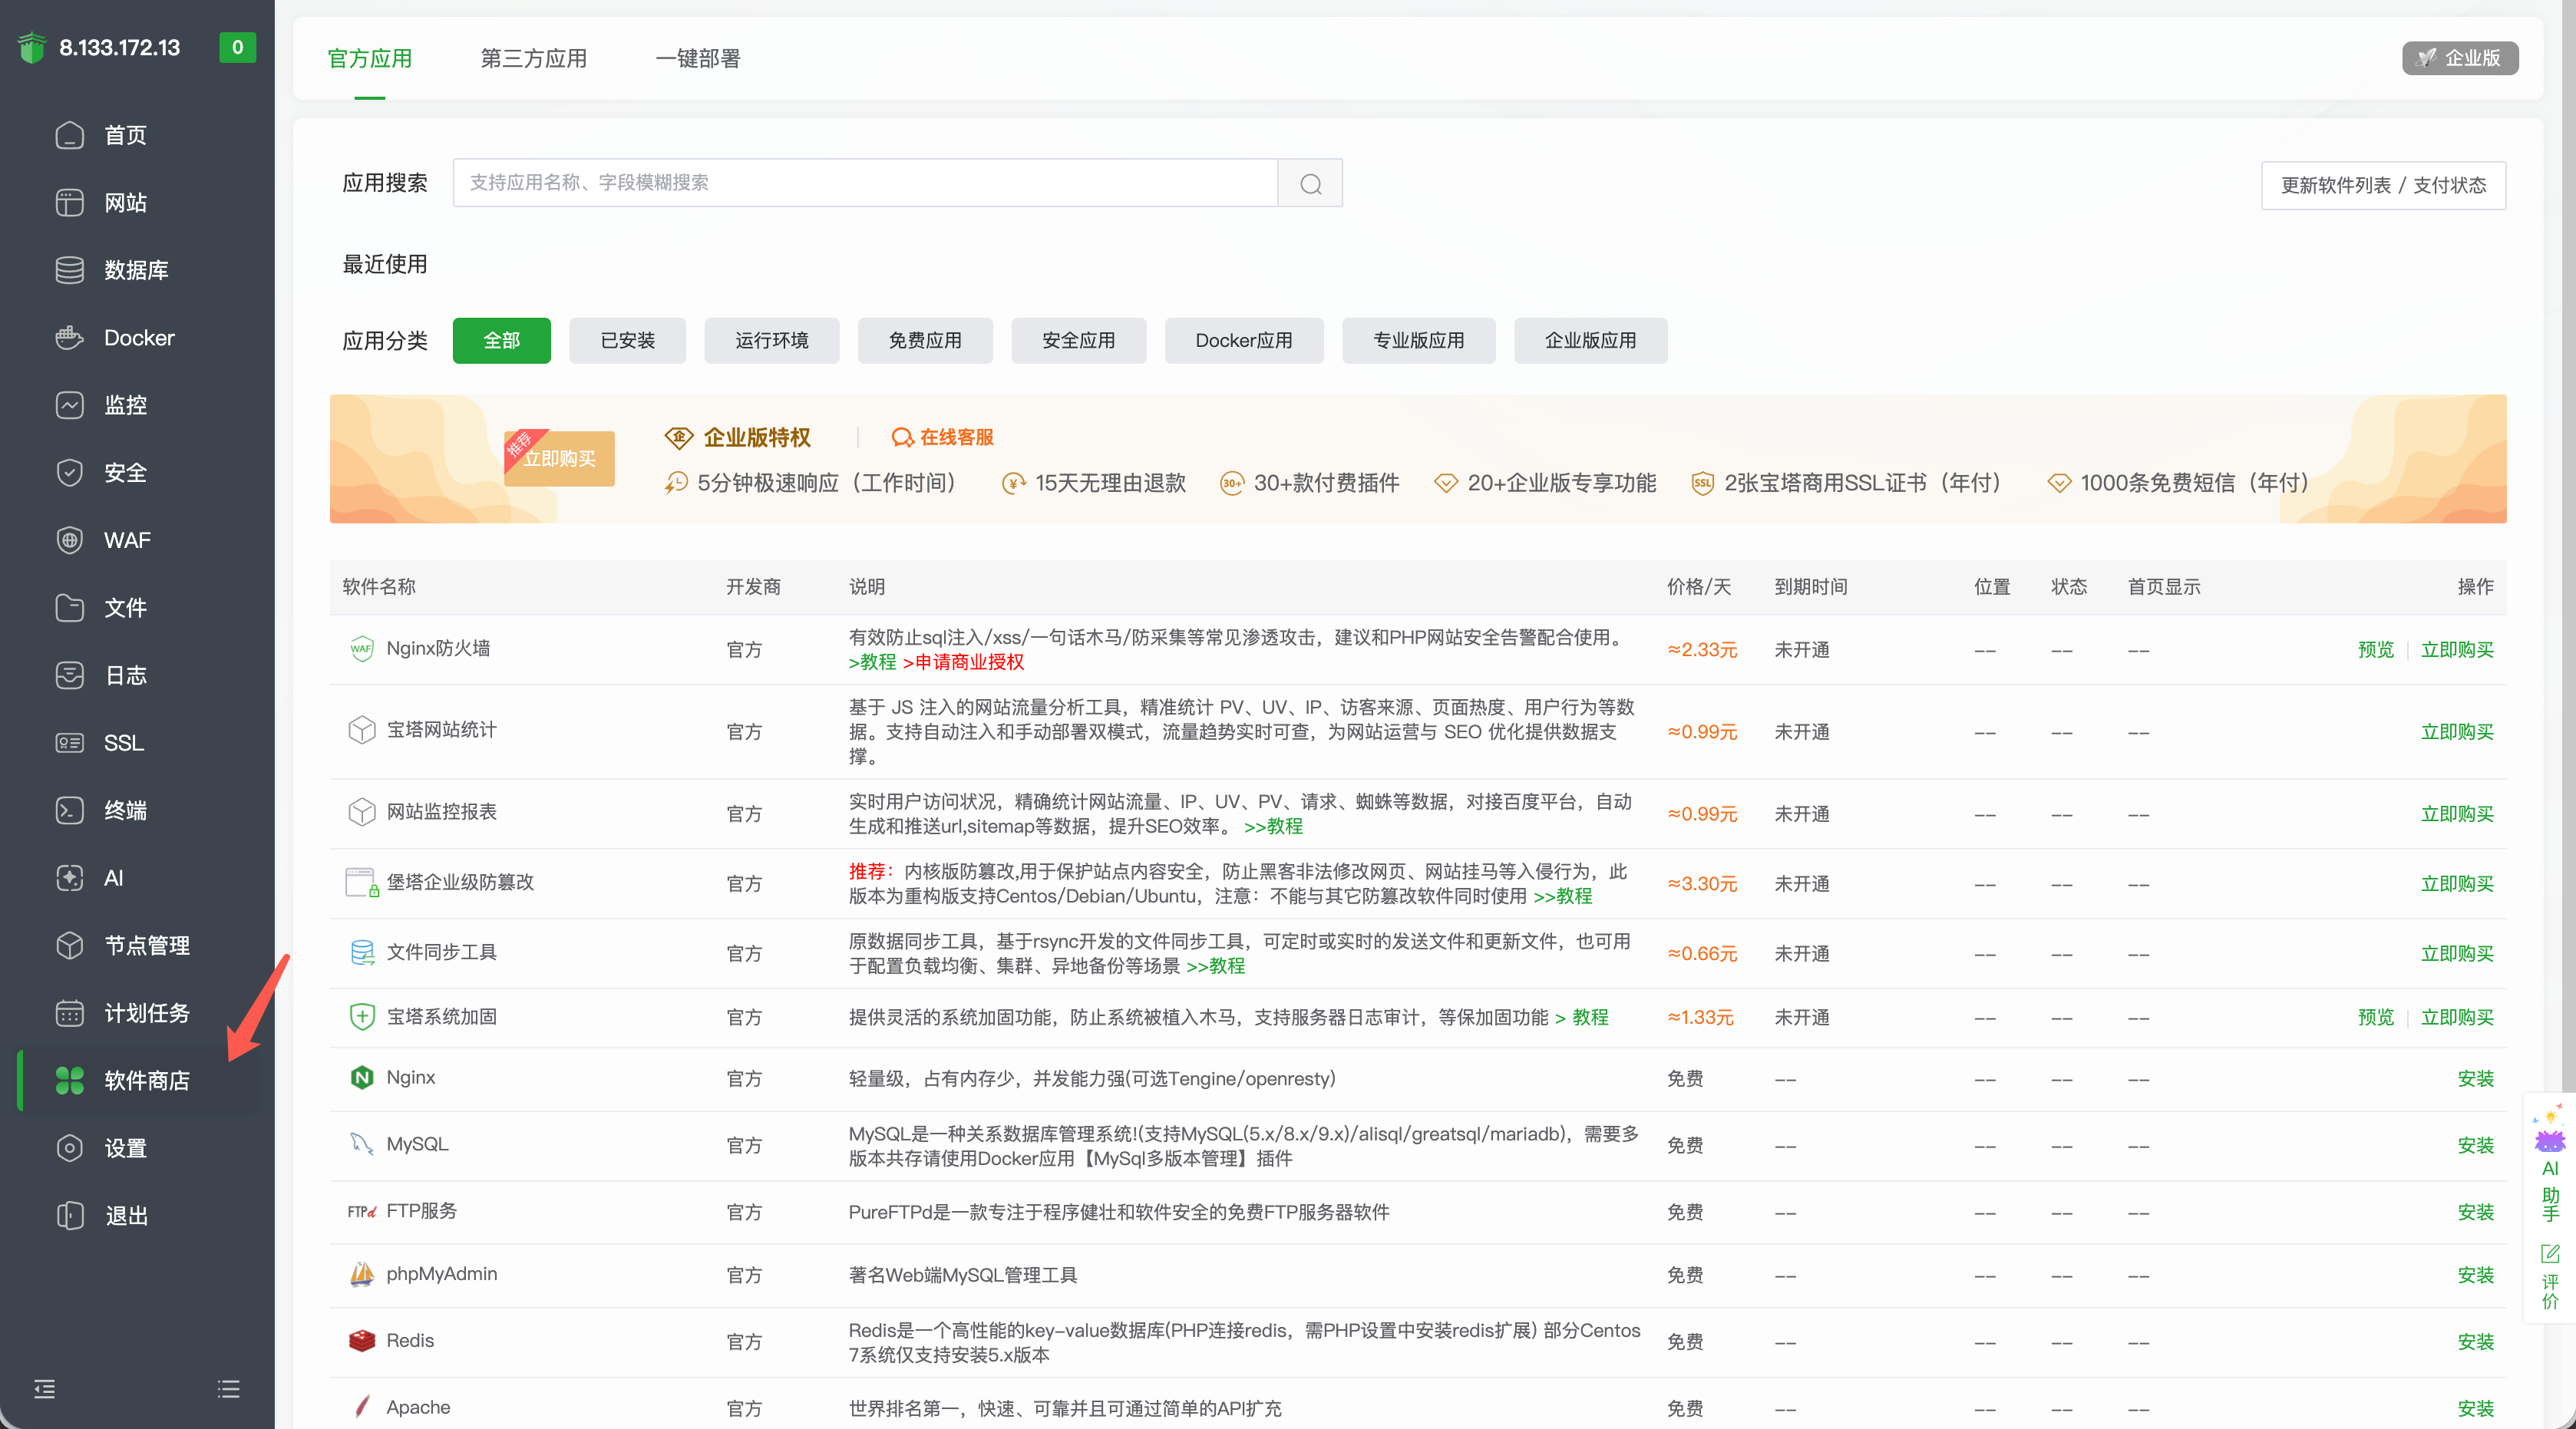Click 安装 for Apache

(2476, 1408)
